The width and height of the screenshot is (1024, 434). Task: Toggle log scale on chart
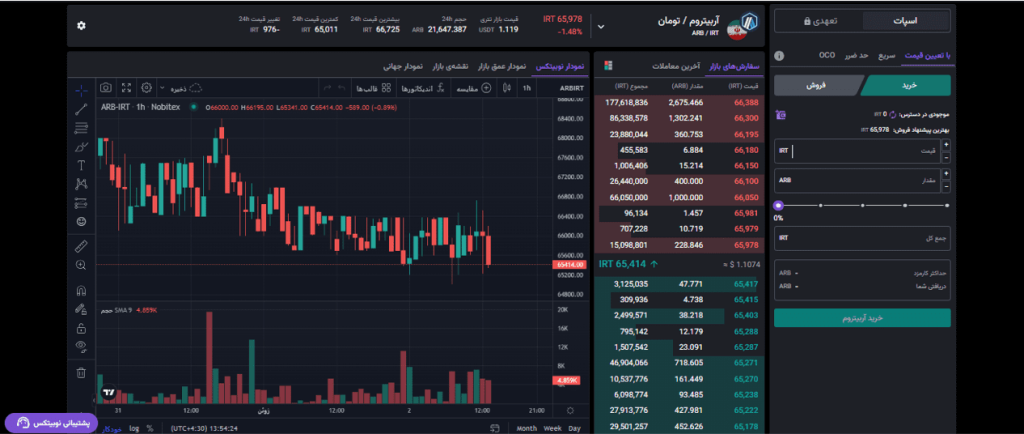pos(134,428)
